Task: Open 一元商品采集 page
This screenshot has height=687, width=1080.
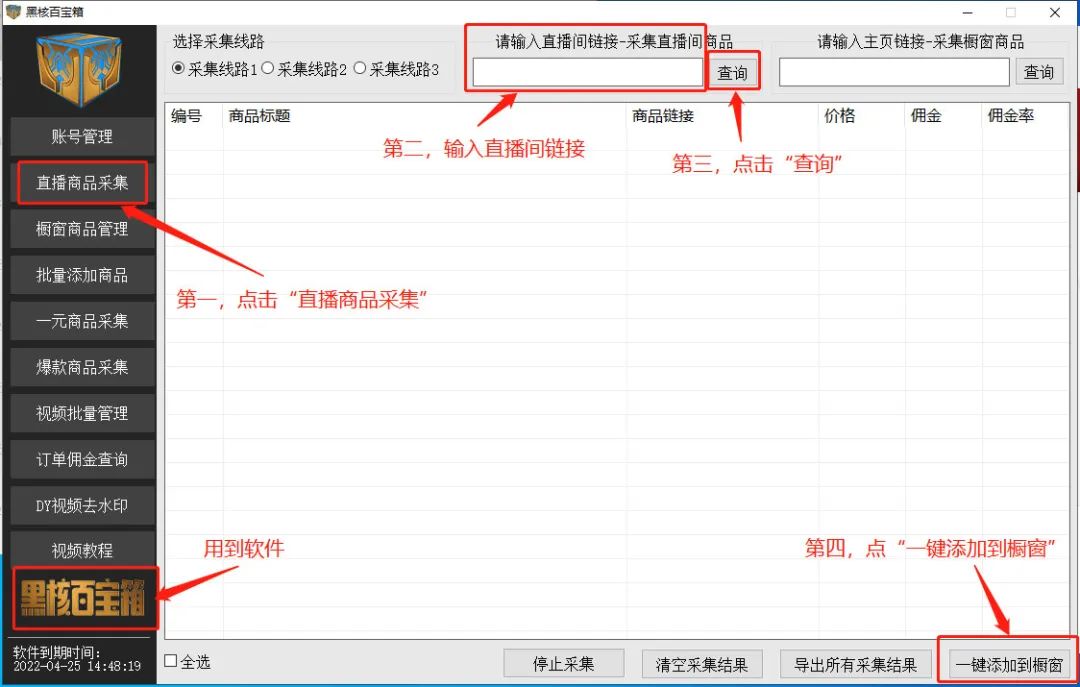Action: point(82,321)
